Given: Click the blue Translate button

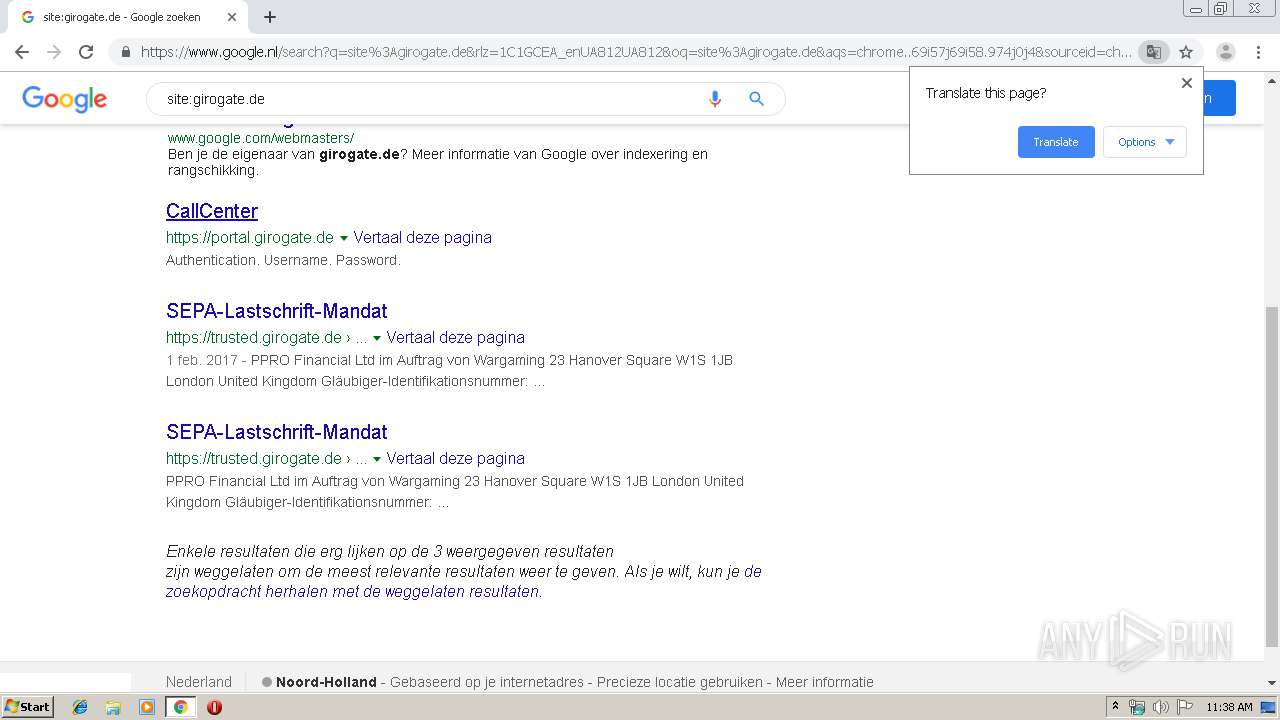Looking at the screenshot, I should click(x=1056, y=142).
